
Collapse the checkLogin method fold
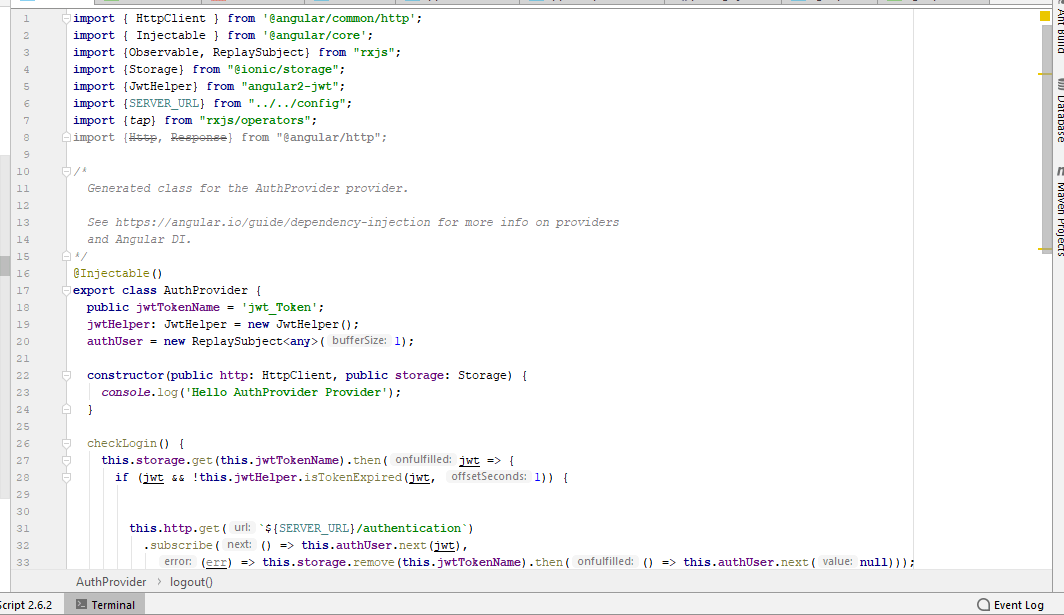(x=66, y=443)
